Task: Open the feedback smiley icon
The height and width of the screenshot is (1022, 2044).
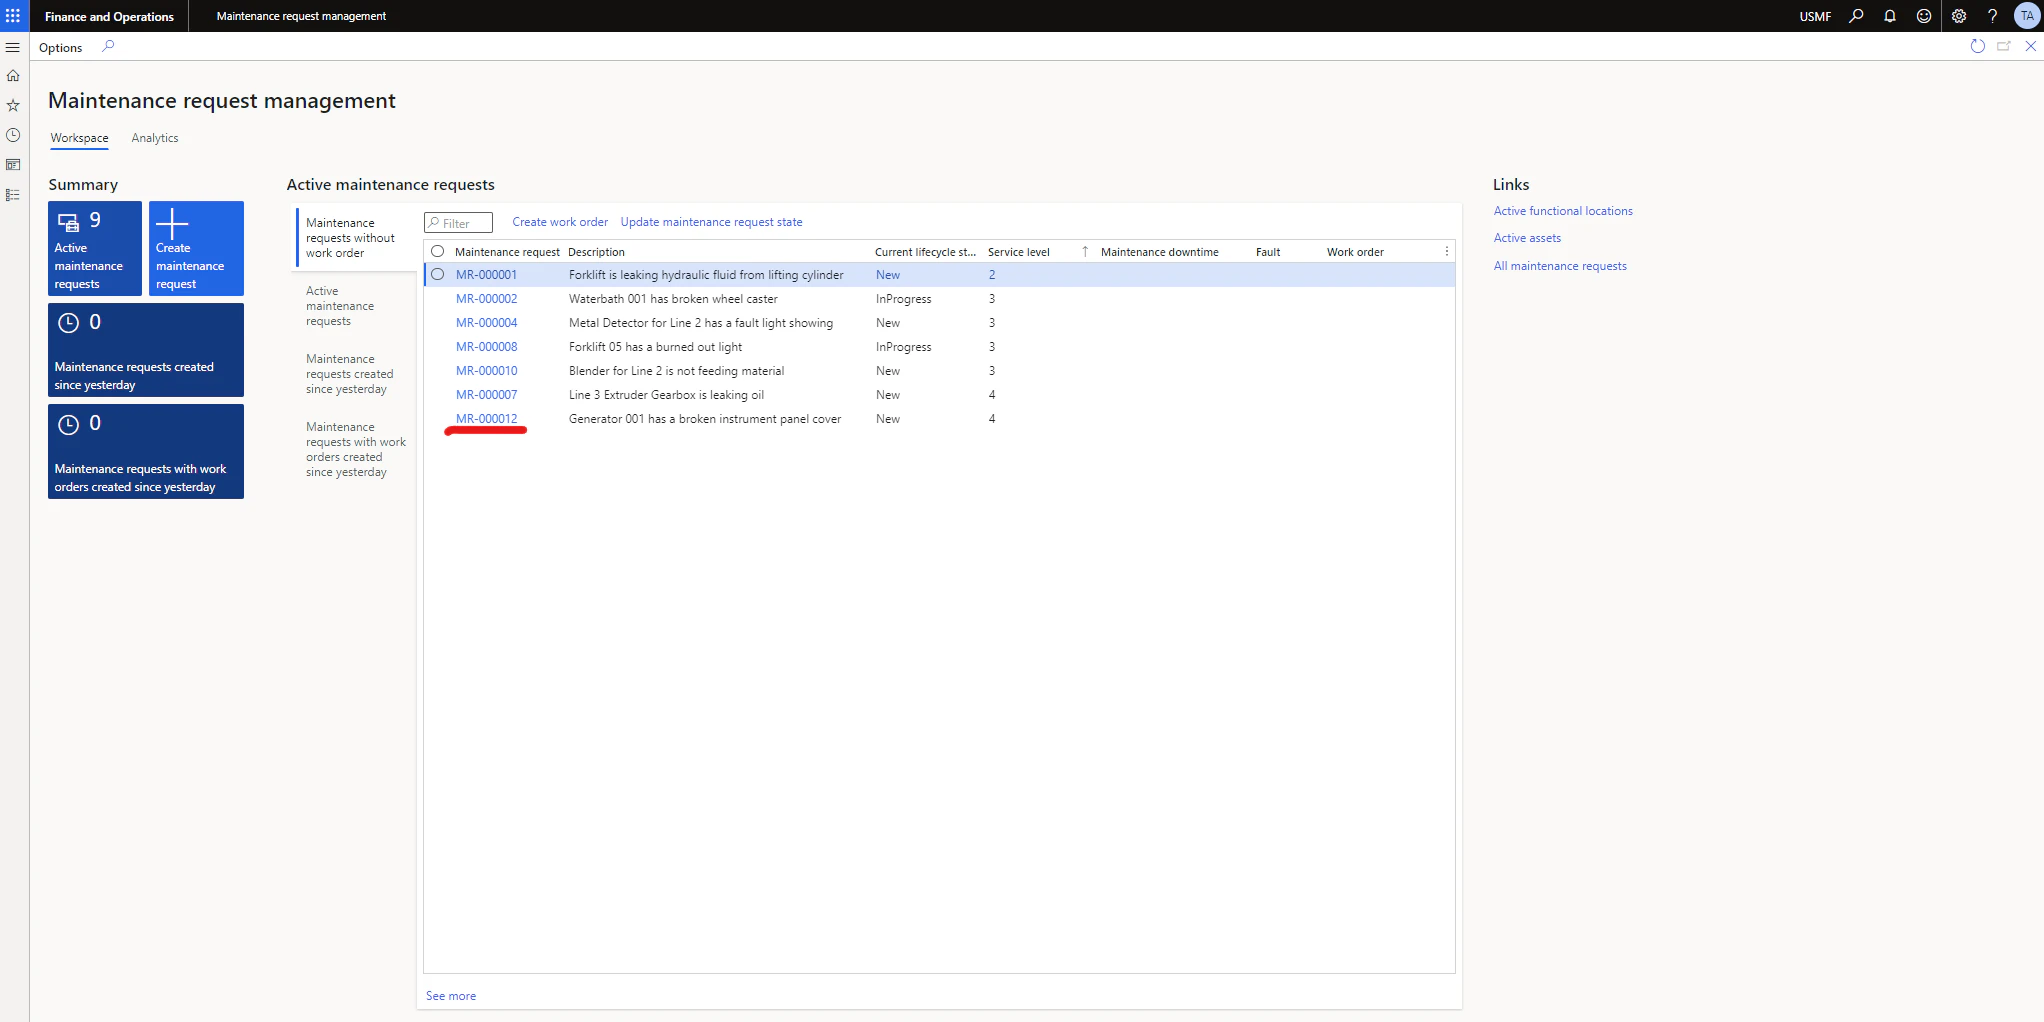Action: [1924, 16]
